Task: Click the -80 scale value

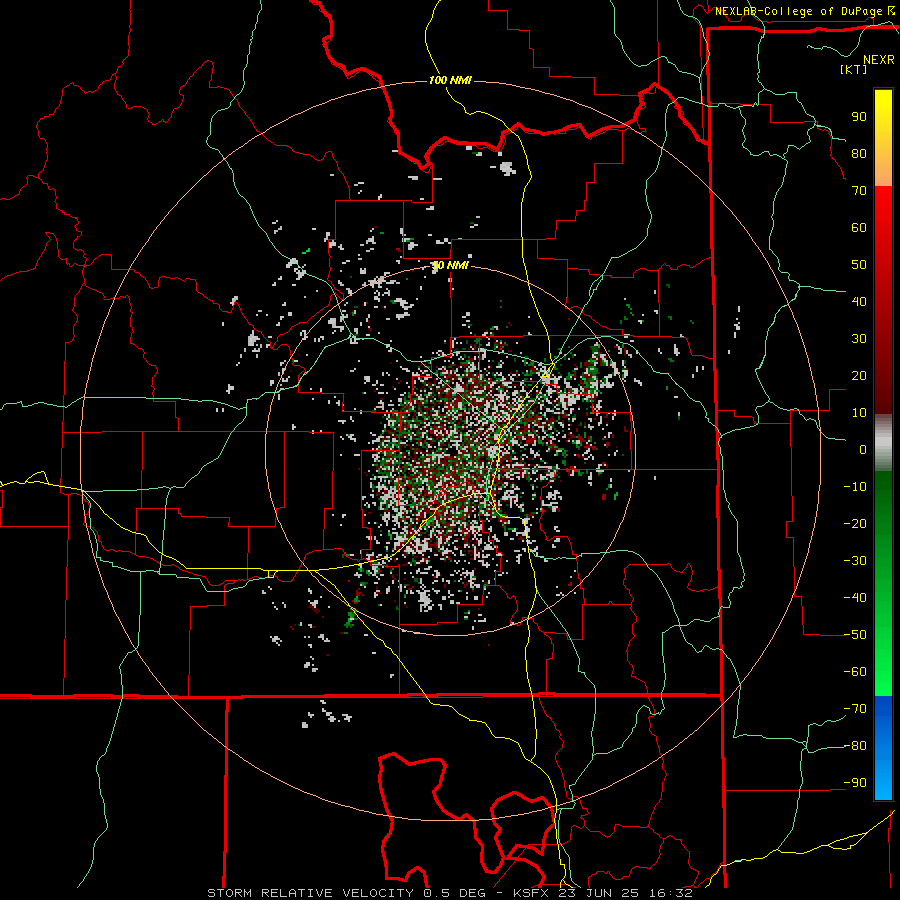Action: (x=855, y=746)
